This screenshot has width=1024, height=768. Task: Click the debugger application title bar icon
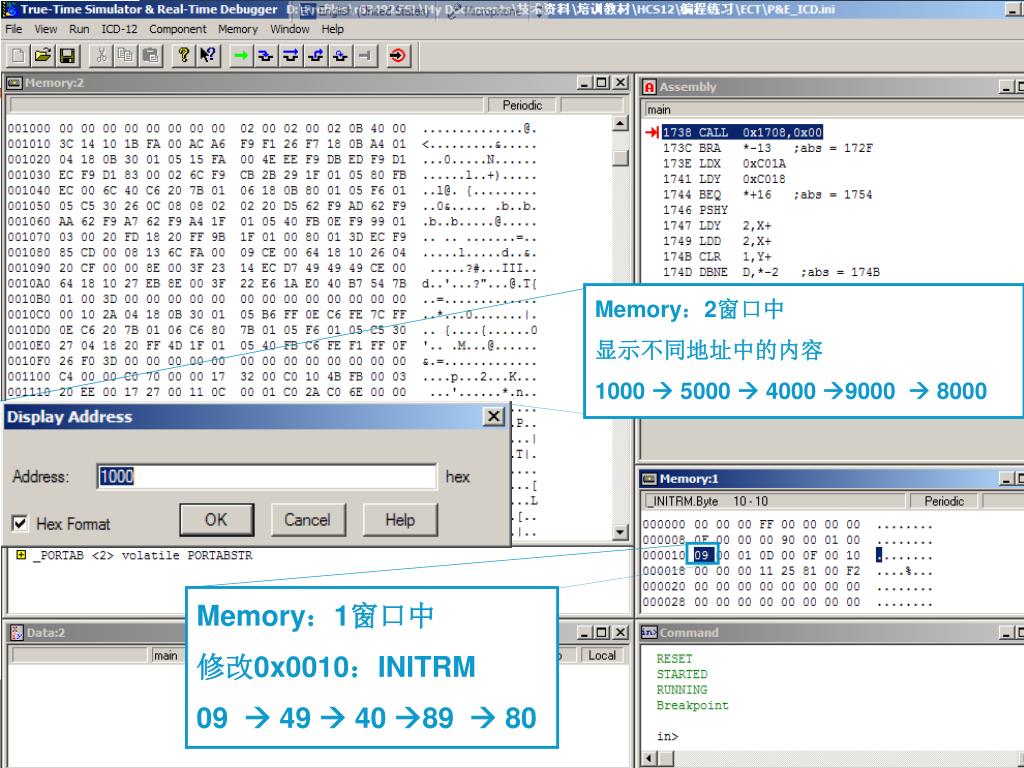pos(9,9)
